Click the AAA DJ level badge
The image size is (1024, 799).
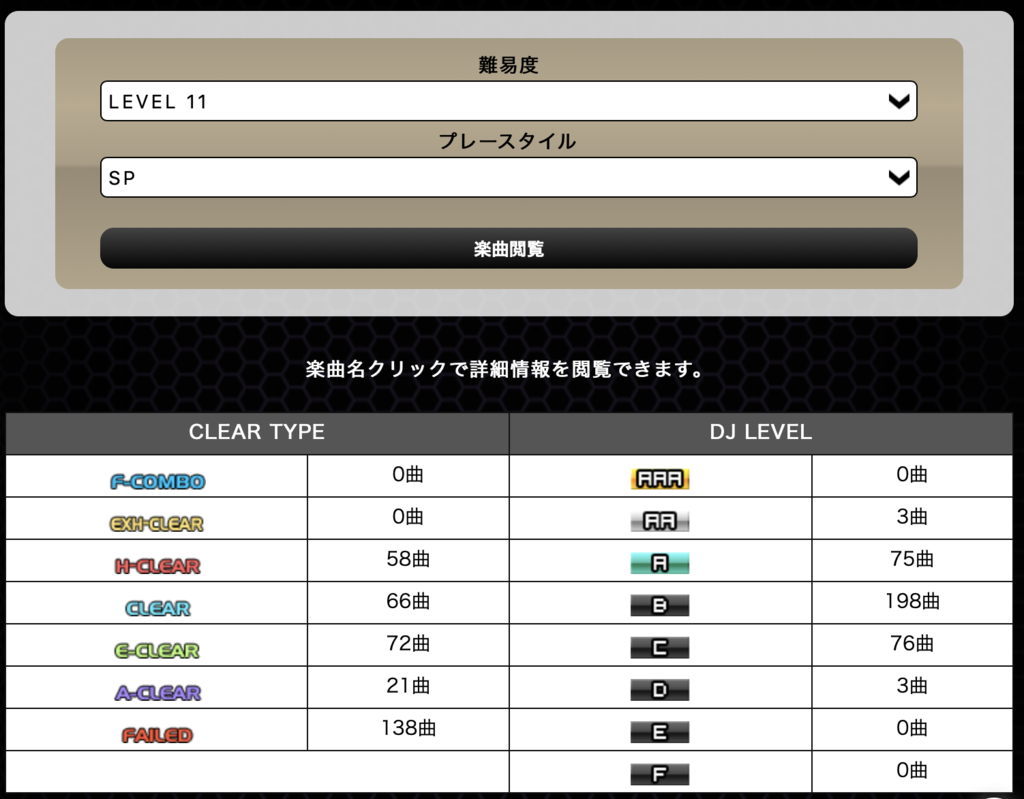coord(660,479)
